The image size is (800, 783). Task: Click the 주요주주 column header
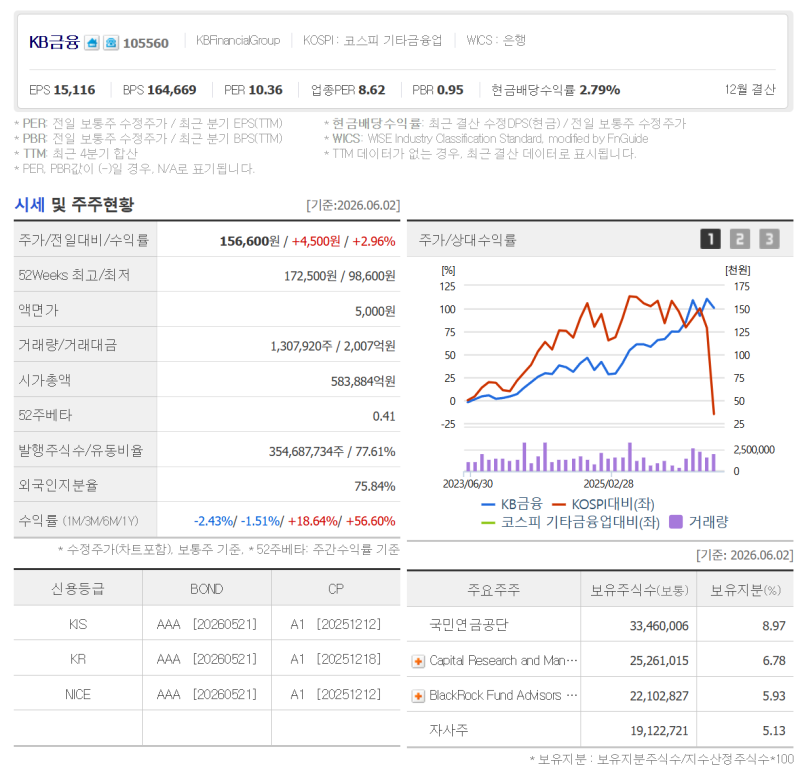[493, 590]
